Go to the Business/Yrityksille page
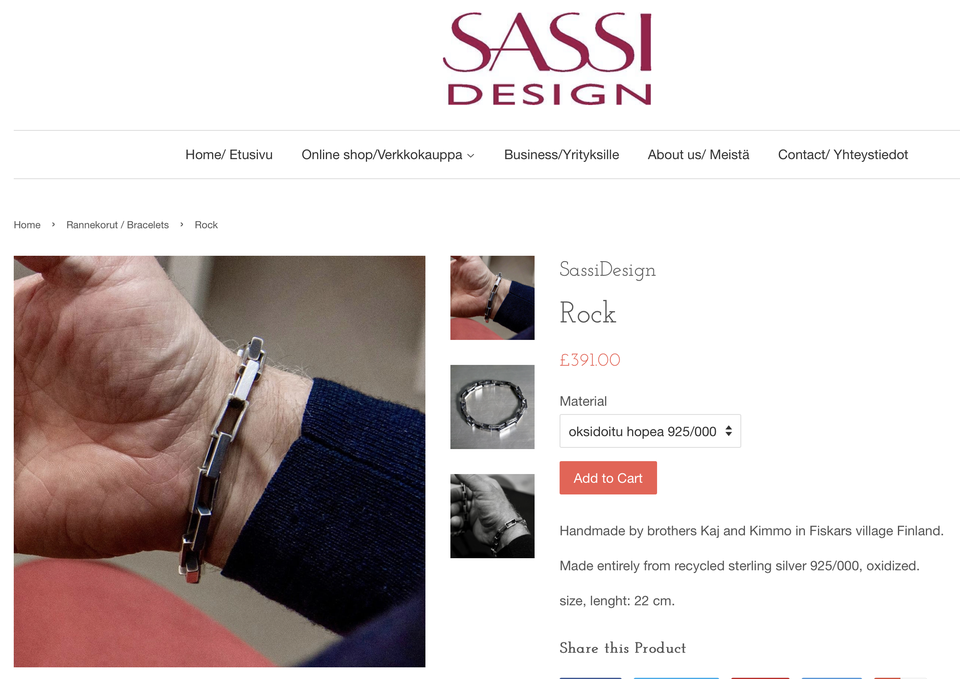The width and height of the screenshot is (960, 679). (561, 155)
